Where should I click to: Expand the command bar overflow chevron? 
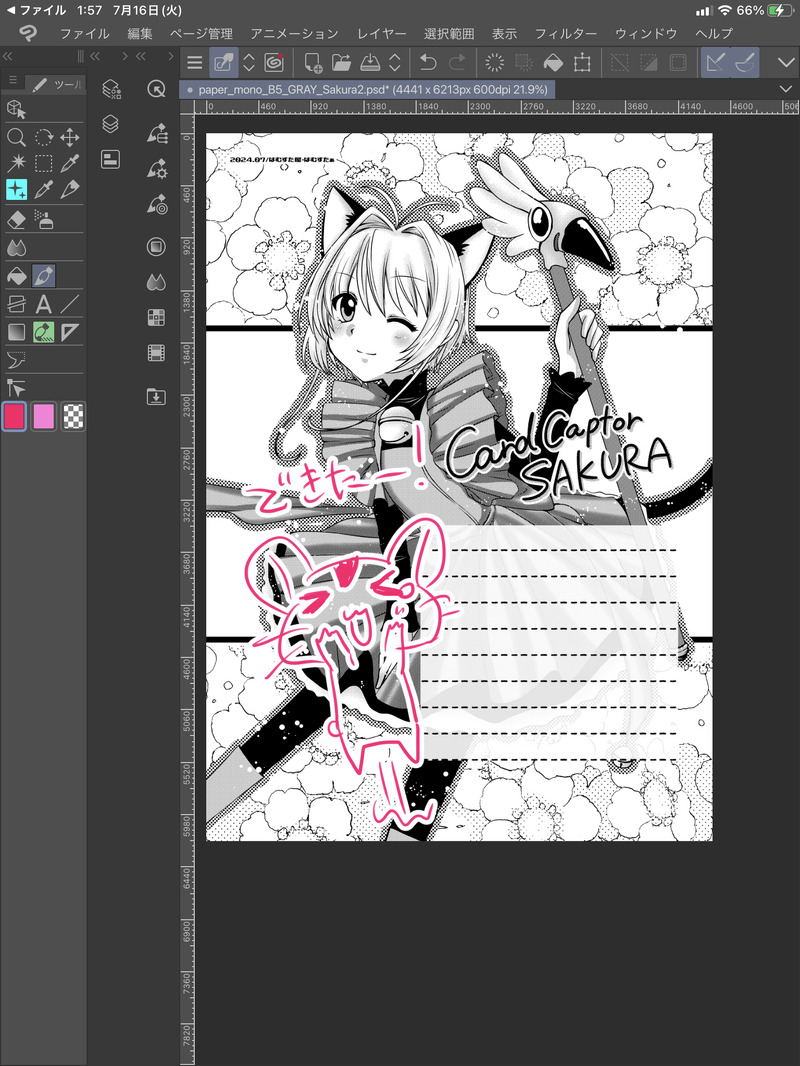(x=786, y=63)
